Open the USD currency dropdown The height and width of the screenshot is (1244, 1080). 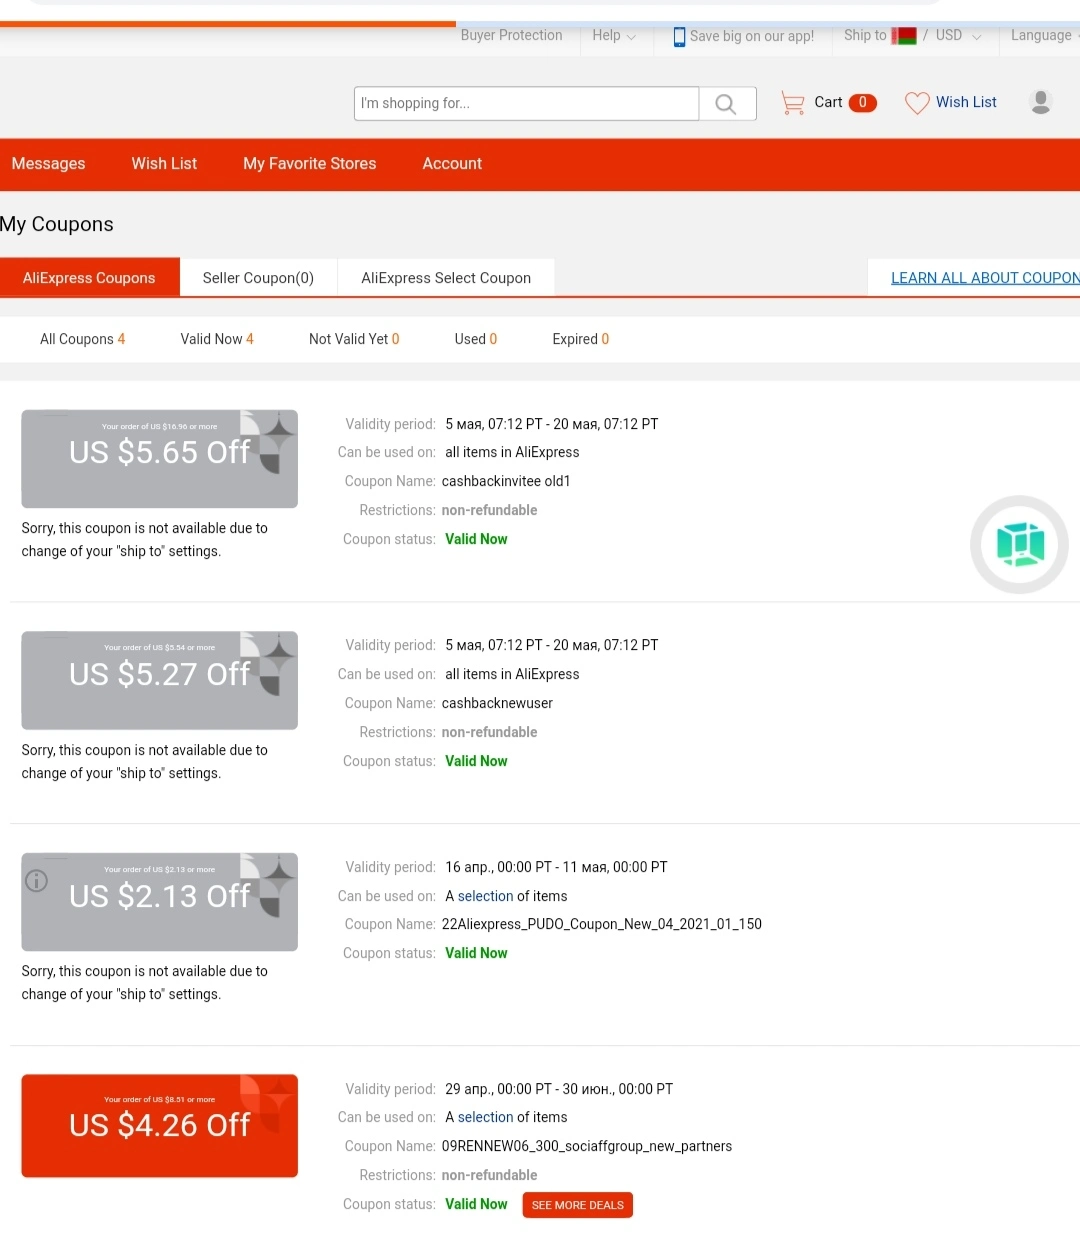[959, 35]
